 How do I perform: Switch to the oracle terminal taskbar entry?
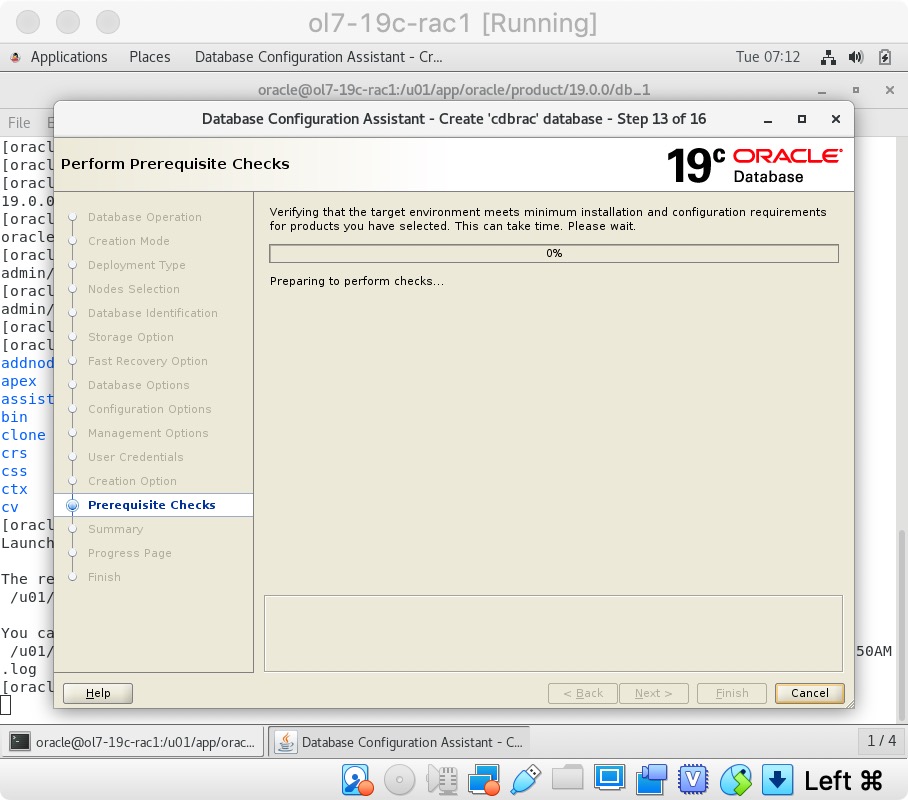133,742
